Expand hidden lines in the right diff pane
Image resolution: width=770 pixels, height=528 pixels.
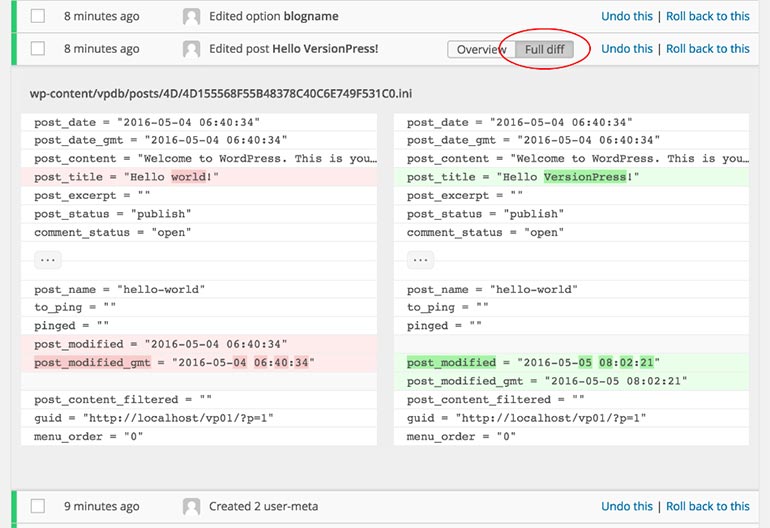420,260
